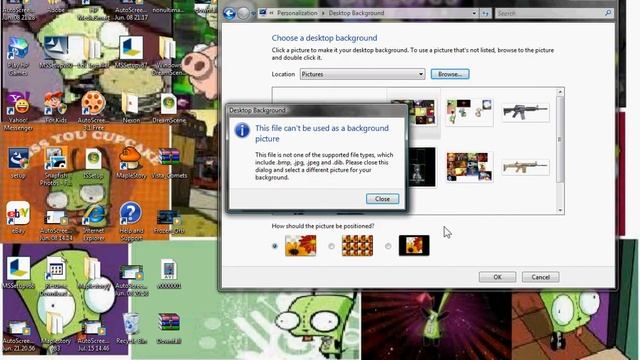640x360 pixels.
Task: Click the picture list scroll-down arrow
Action: pos(560,210)
